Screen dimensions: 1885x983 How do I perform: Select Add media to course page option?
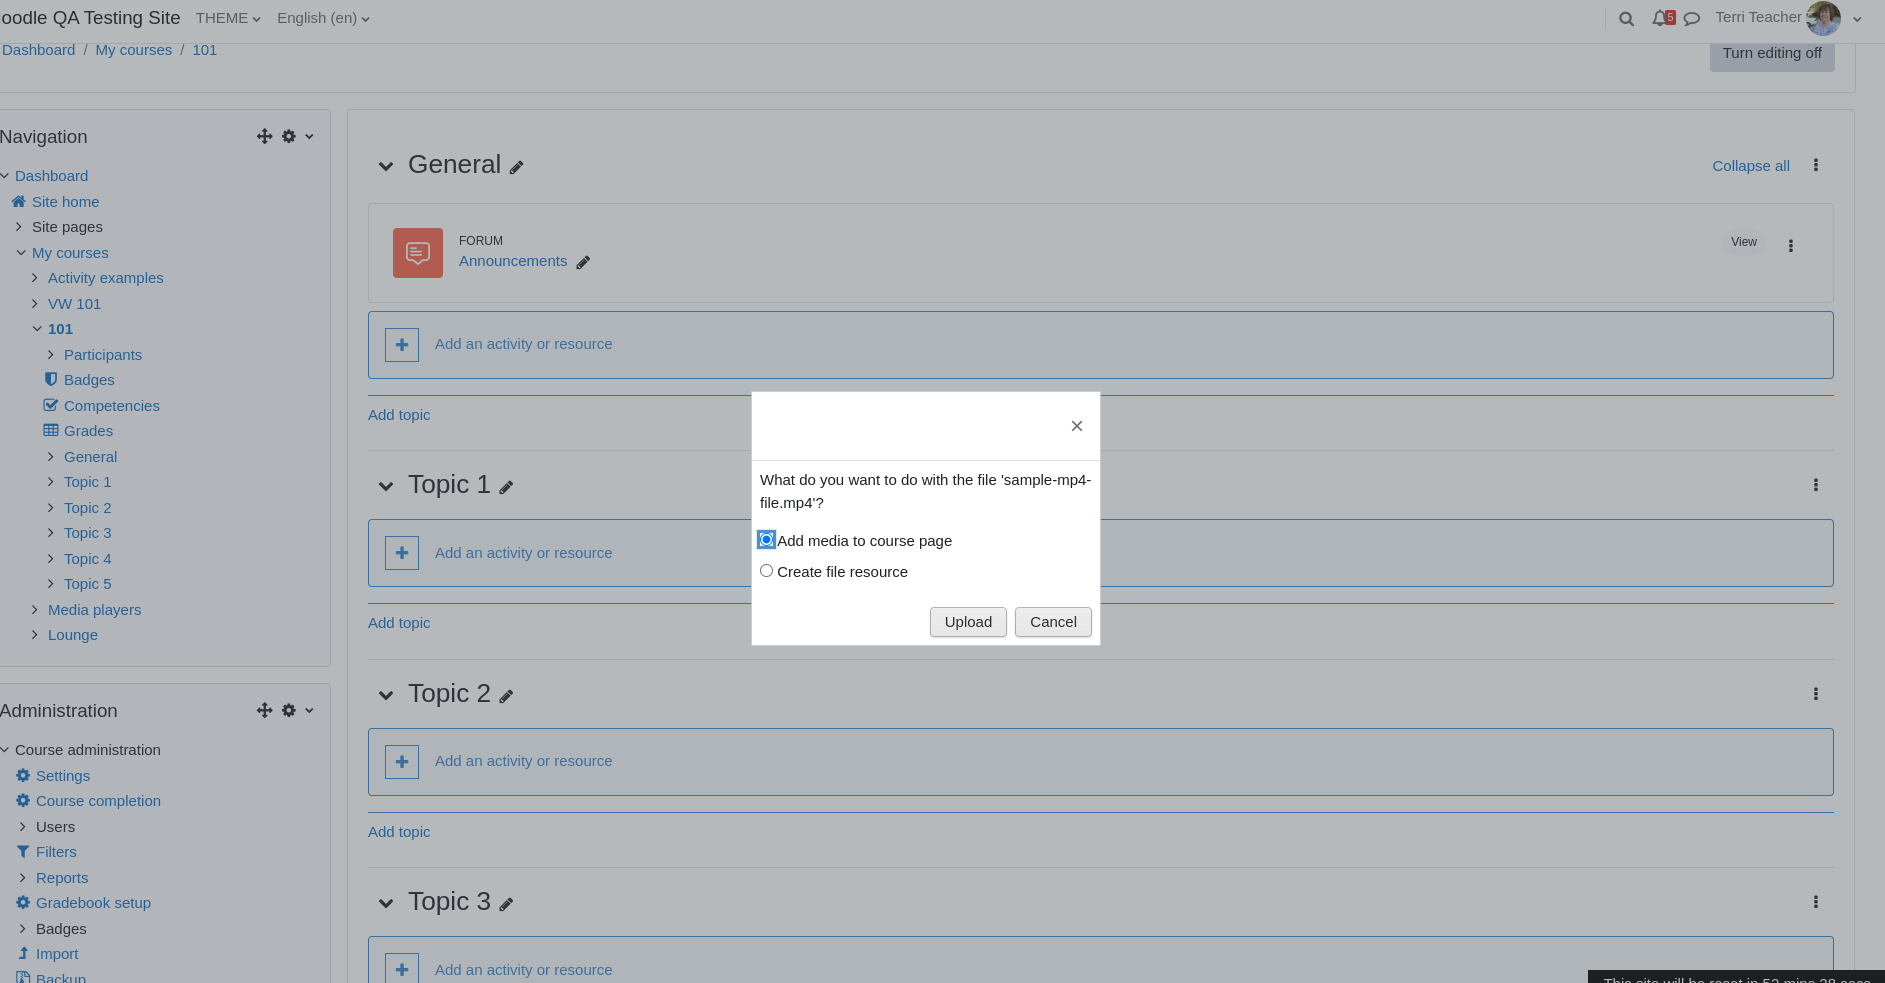pos(766,540)
